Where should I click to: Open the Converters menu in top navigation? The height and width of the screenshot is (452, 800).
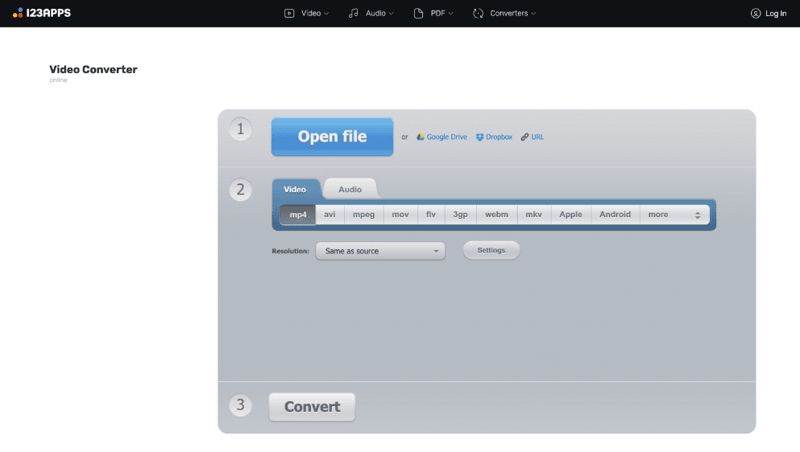(505, 13)
